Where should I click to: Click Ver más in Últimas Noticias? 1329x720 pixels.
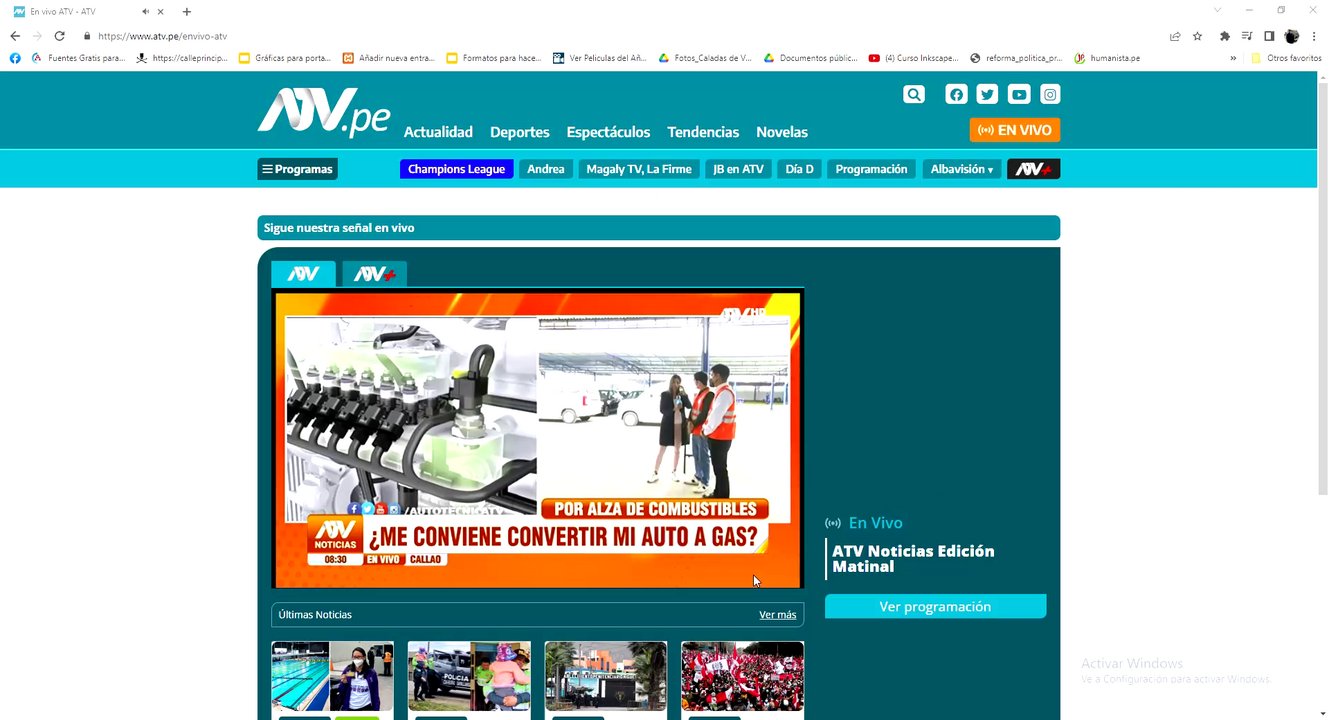click(x=777, y=614)
